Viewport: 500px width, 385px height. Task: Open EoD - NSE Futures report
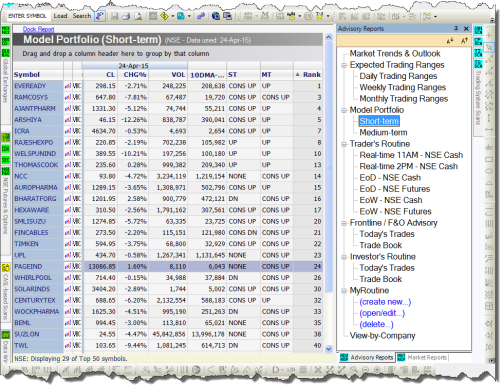(395, 189)
